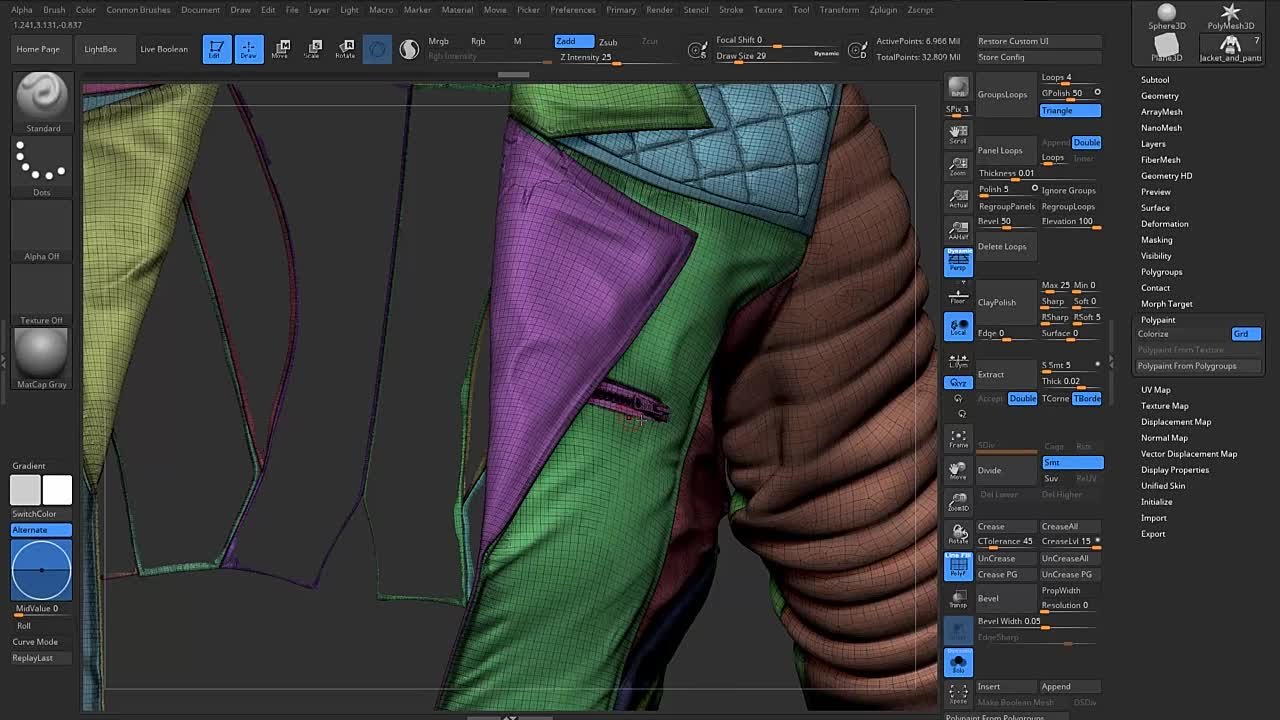Open the UV Map section
The height and width of the screenshot is (720, 1280).
[x=1155, y=390]
